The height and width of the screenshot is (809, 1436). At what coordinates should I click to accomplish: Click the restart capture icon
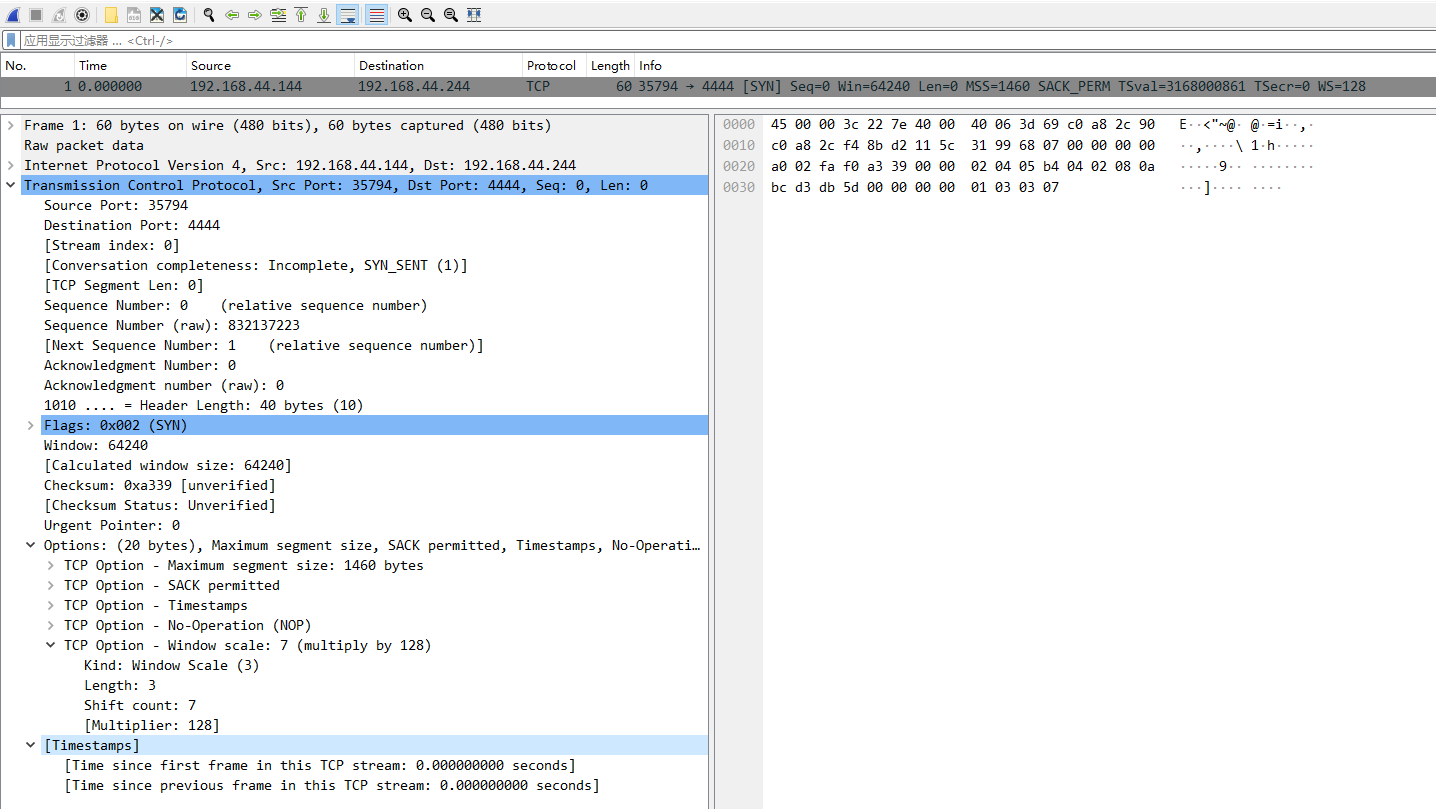coord(59,15)
